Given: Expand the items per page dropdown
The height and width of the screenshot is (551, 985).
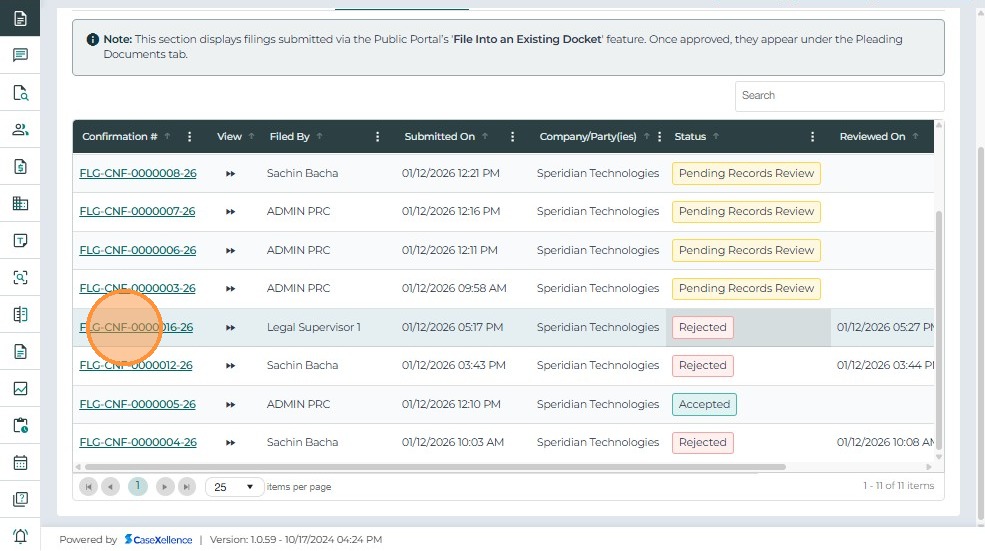Looking at the screenshot, I should 234,487.
